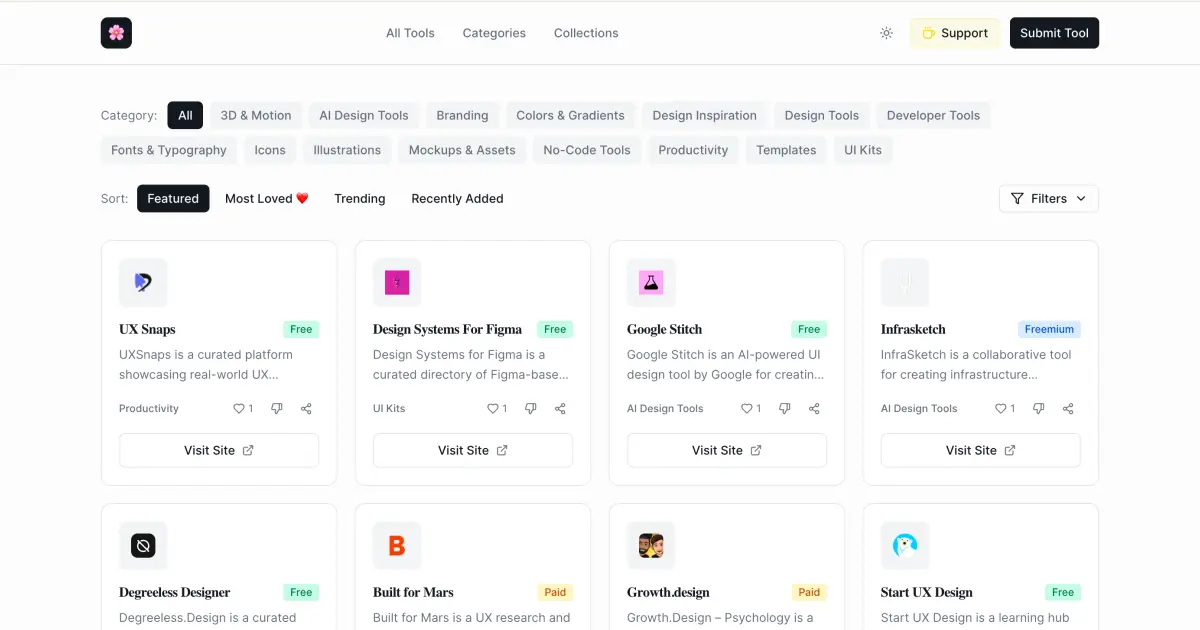Click the funnel icon beside Filters
1200x630 pixels.
point(1016,198)
